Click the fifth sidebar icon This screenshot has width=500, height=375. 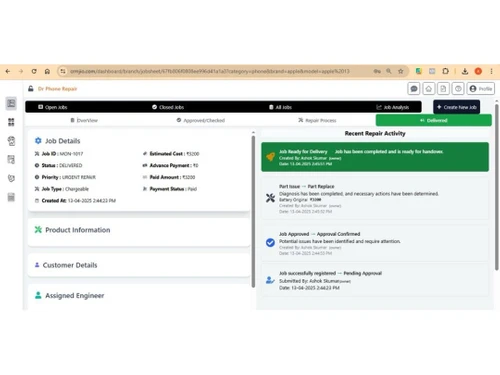click(x=11, y=178)
